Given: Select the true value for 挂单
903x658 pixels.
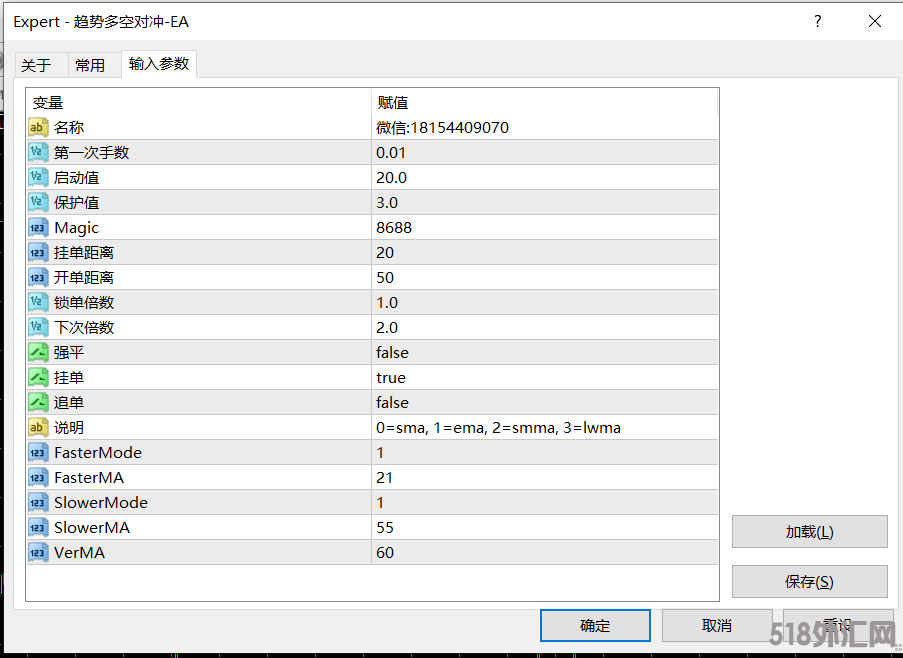Looking at the screenshot, I should pos(391,377).
